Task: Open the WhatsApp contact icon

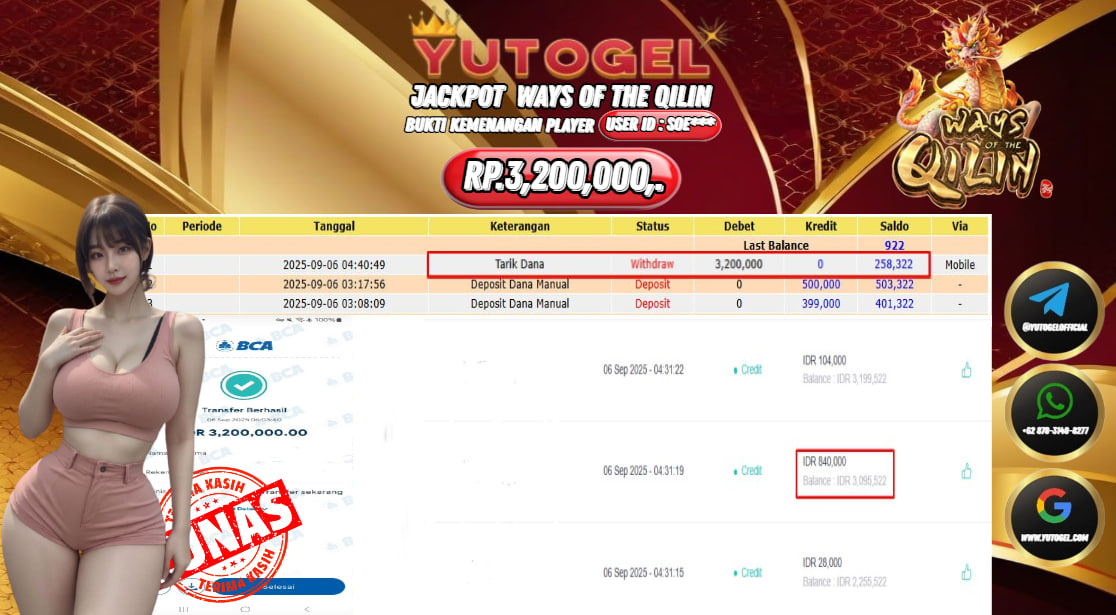Action: point(1054,414)
